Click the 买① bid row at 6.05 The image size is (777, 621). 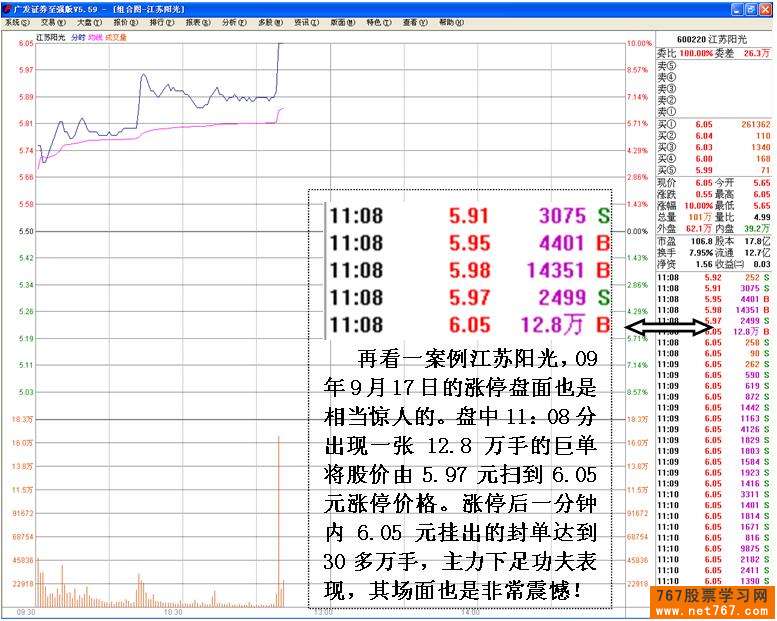click(x=713, y=124)
